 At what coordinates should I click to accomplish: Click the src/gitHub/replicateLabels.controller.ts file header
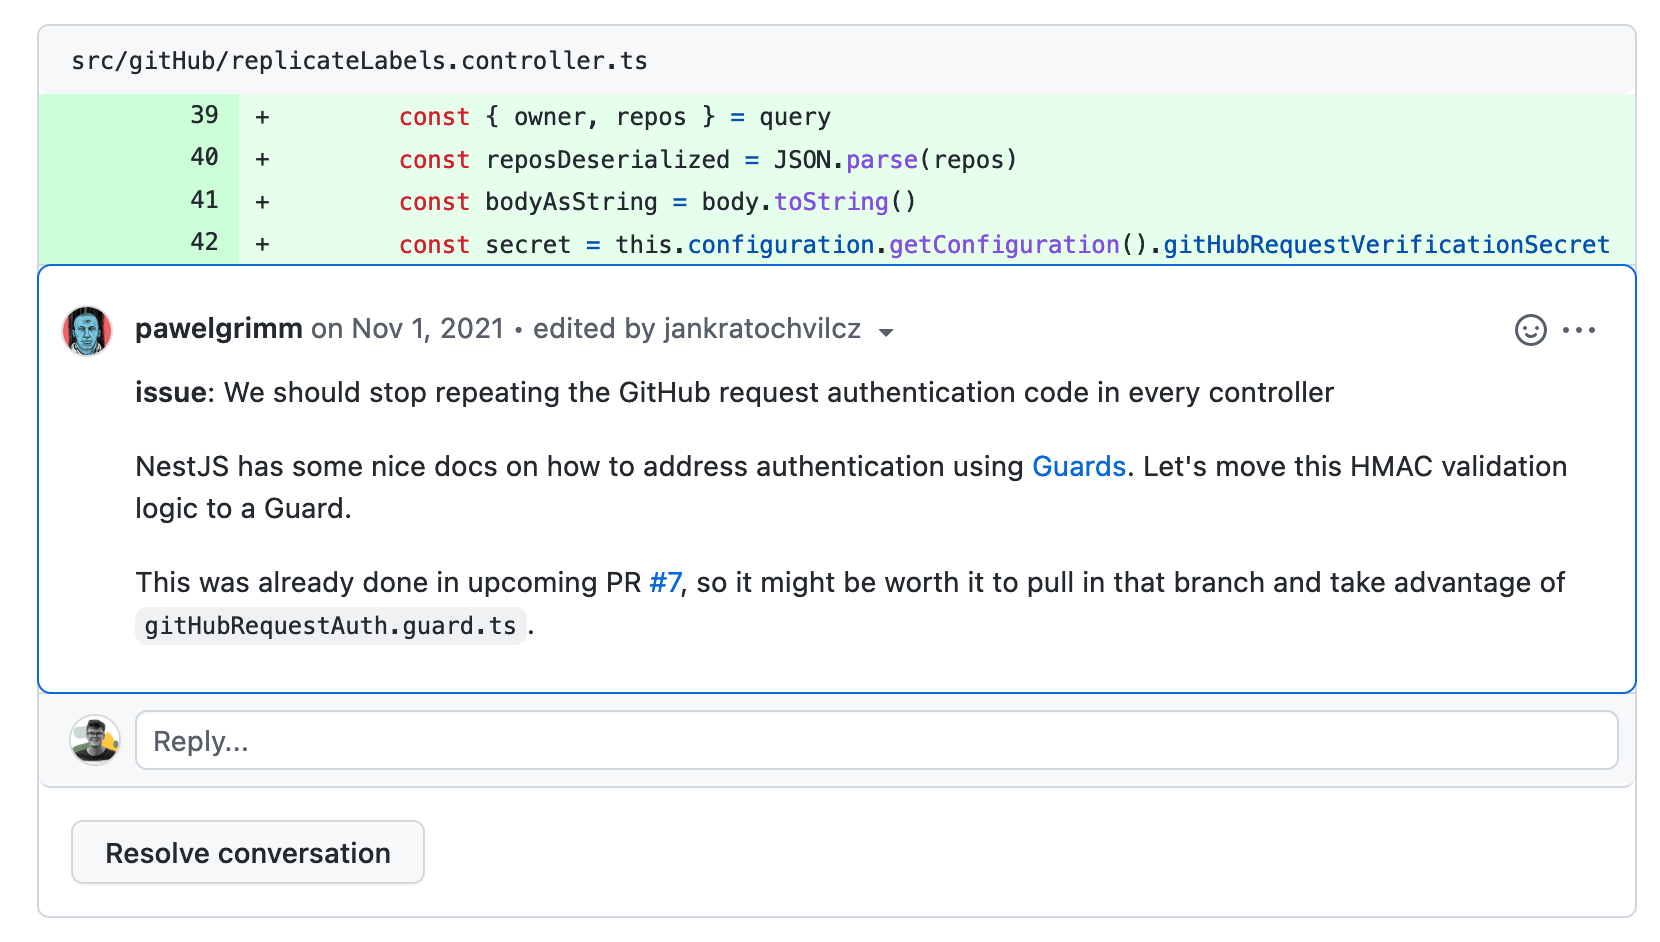tap(358, 60)
